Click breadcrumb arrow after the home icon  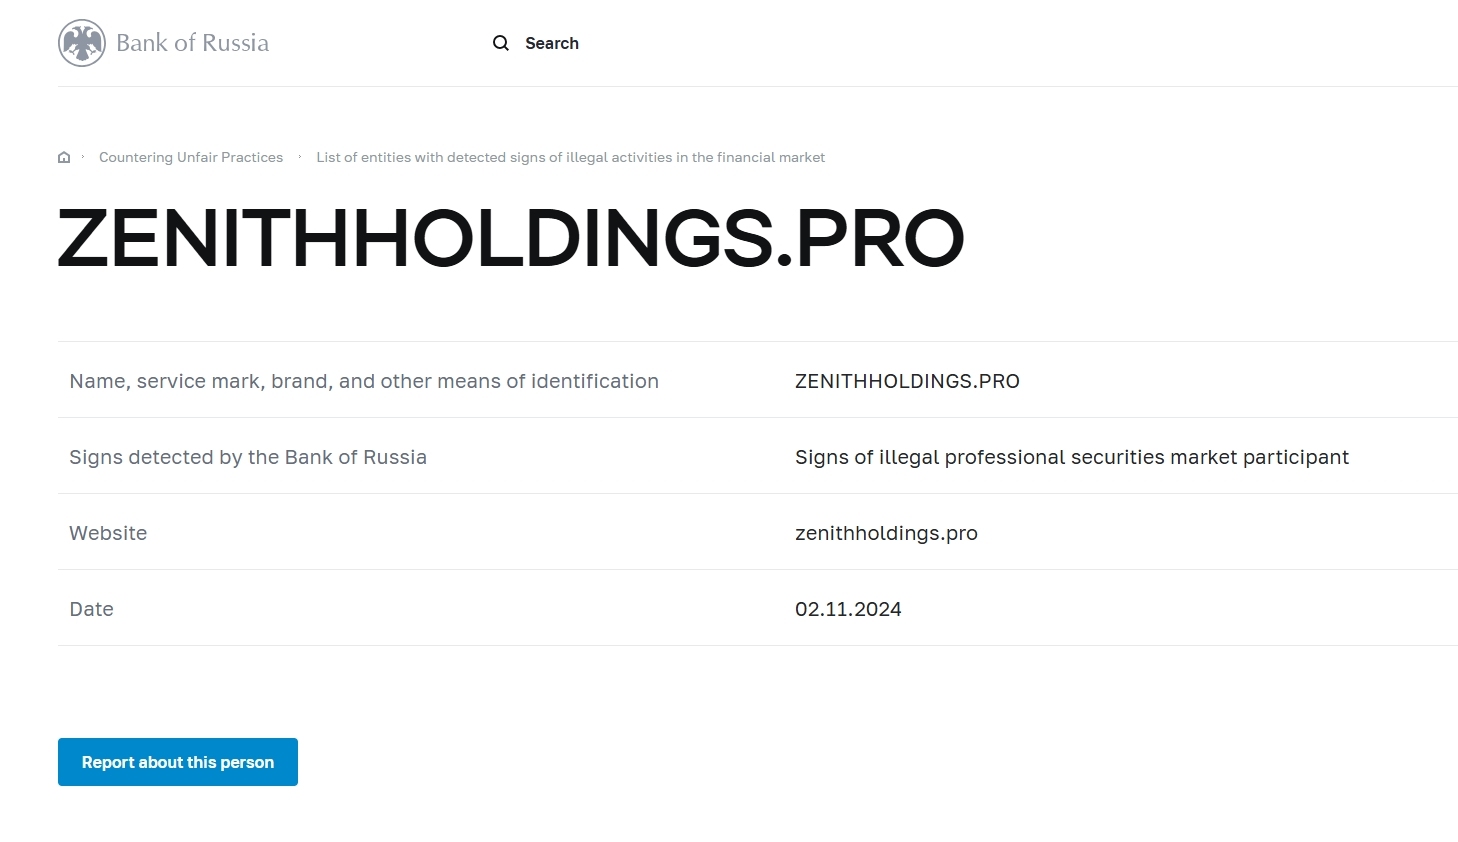83,157
